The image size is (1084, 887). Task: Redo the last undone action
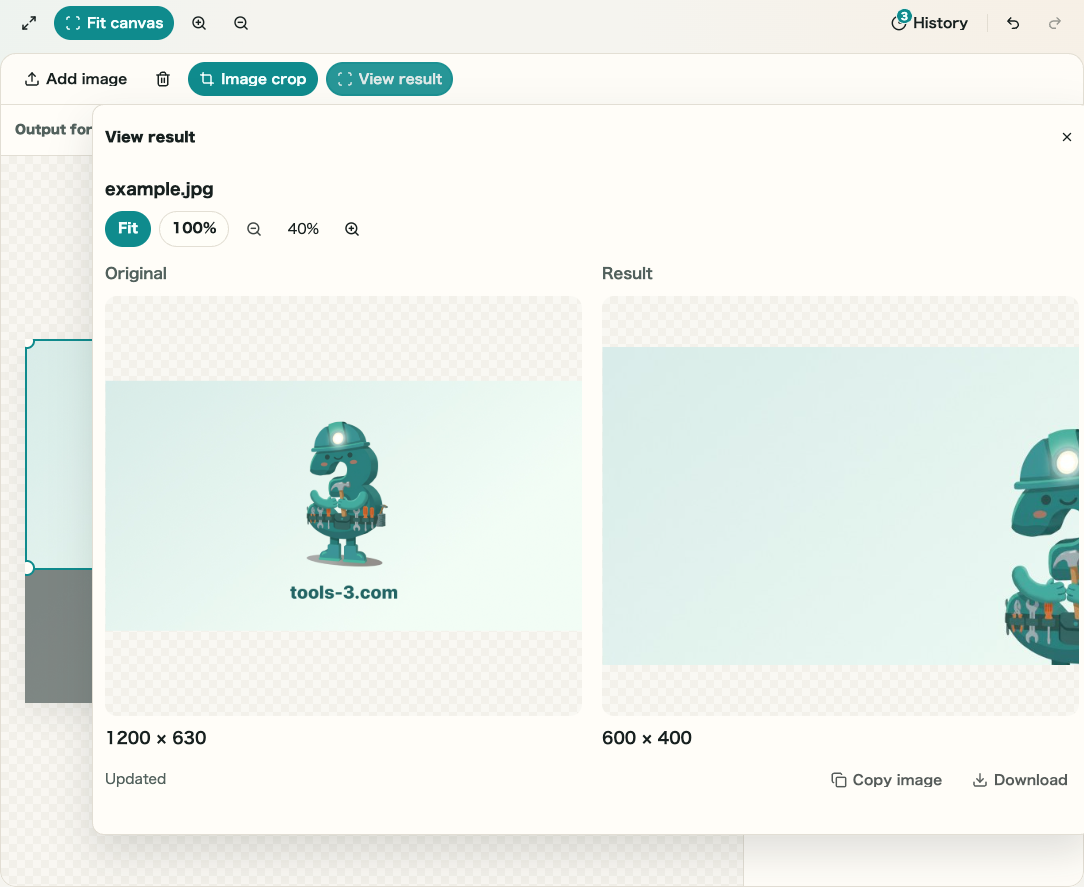coord(1054,24)
